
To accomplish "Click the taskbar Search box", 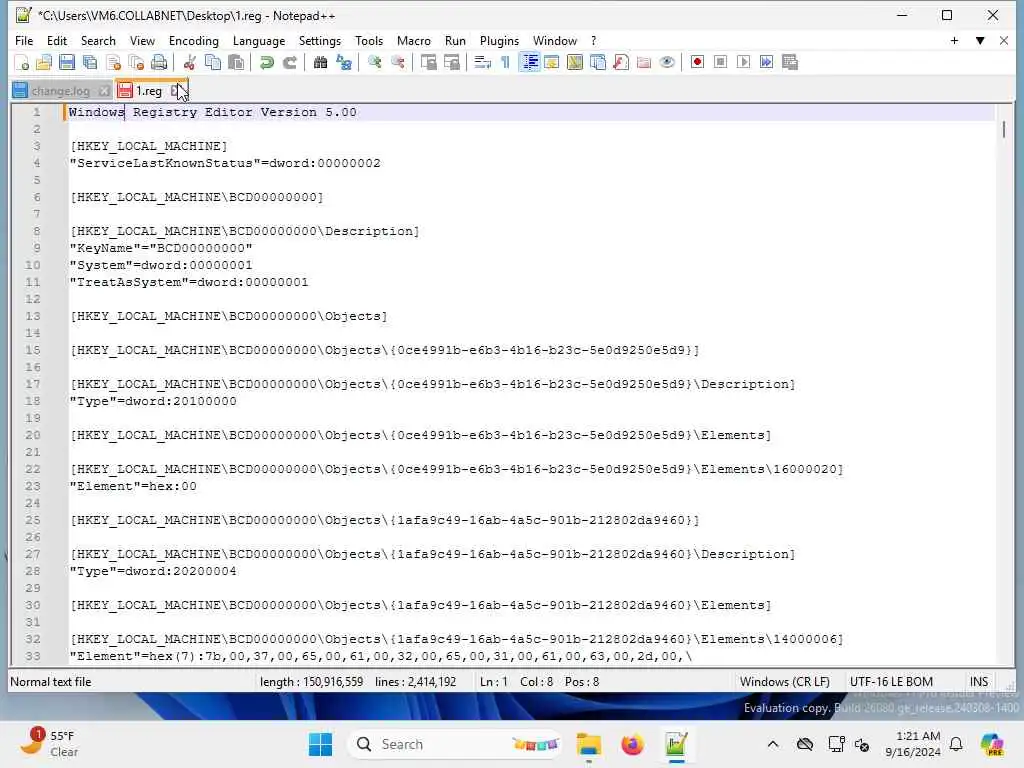I will (456, 744).
